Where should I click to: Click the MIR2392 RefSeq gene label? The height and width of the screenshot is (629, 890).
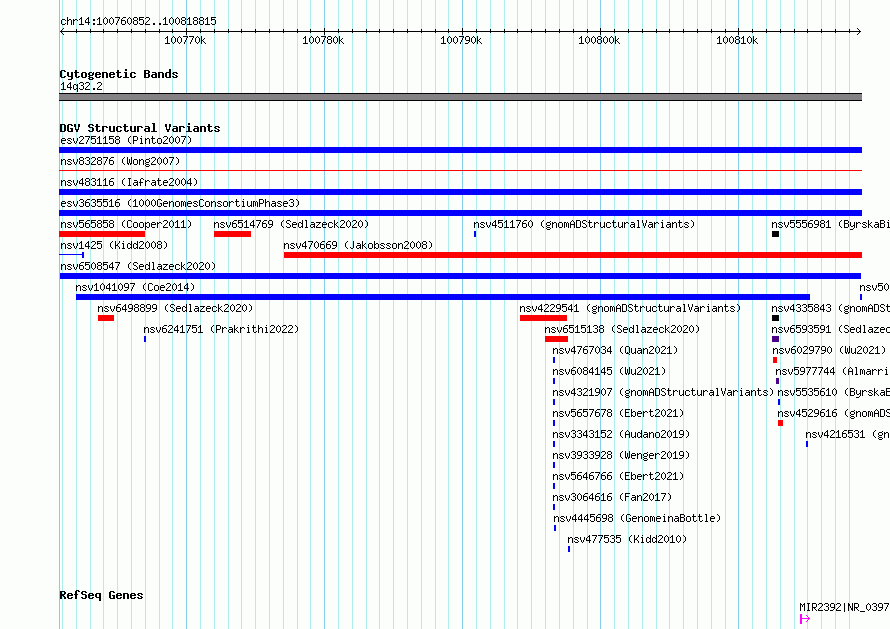845,607
